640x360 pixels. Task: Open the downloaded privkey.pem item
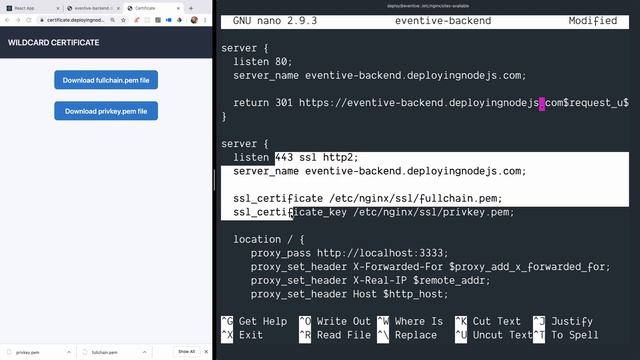28,352
